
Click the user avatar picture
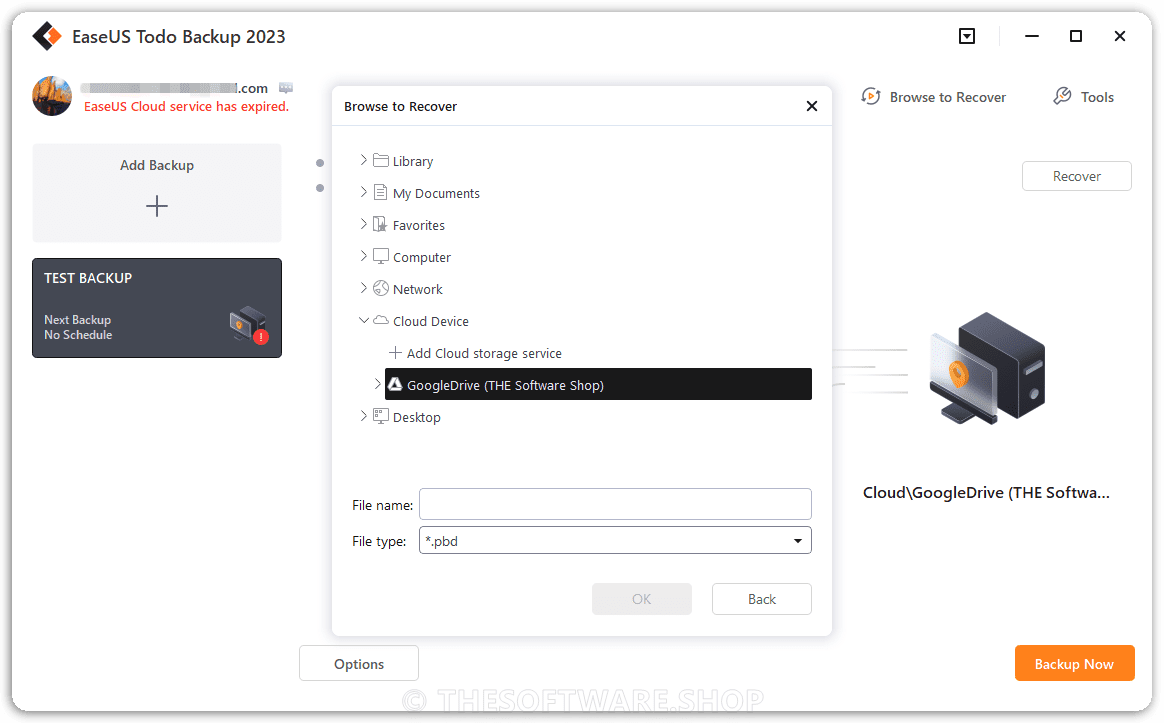[x=52, y=96]
